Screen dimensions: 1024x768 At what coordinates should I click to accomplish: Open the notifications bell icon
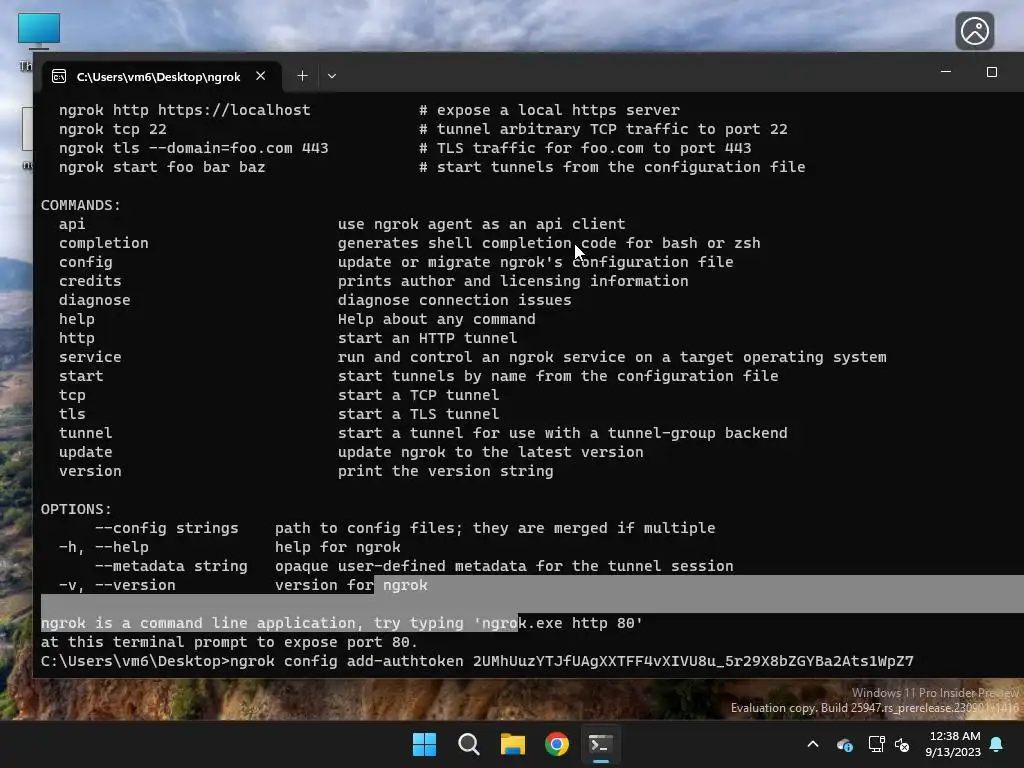997,744
